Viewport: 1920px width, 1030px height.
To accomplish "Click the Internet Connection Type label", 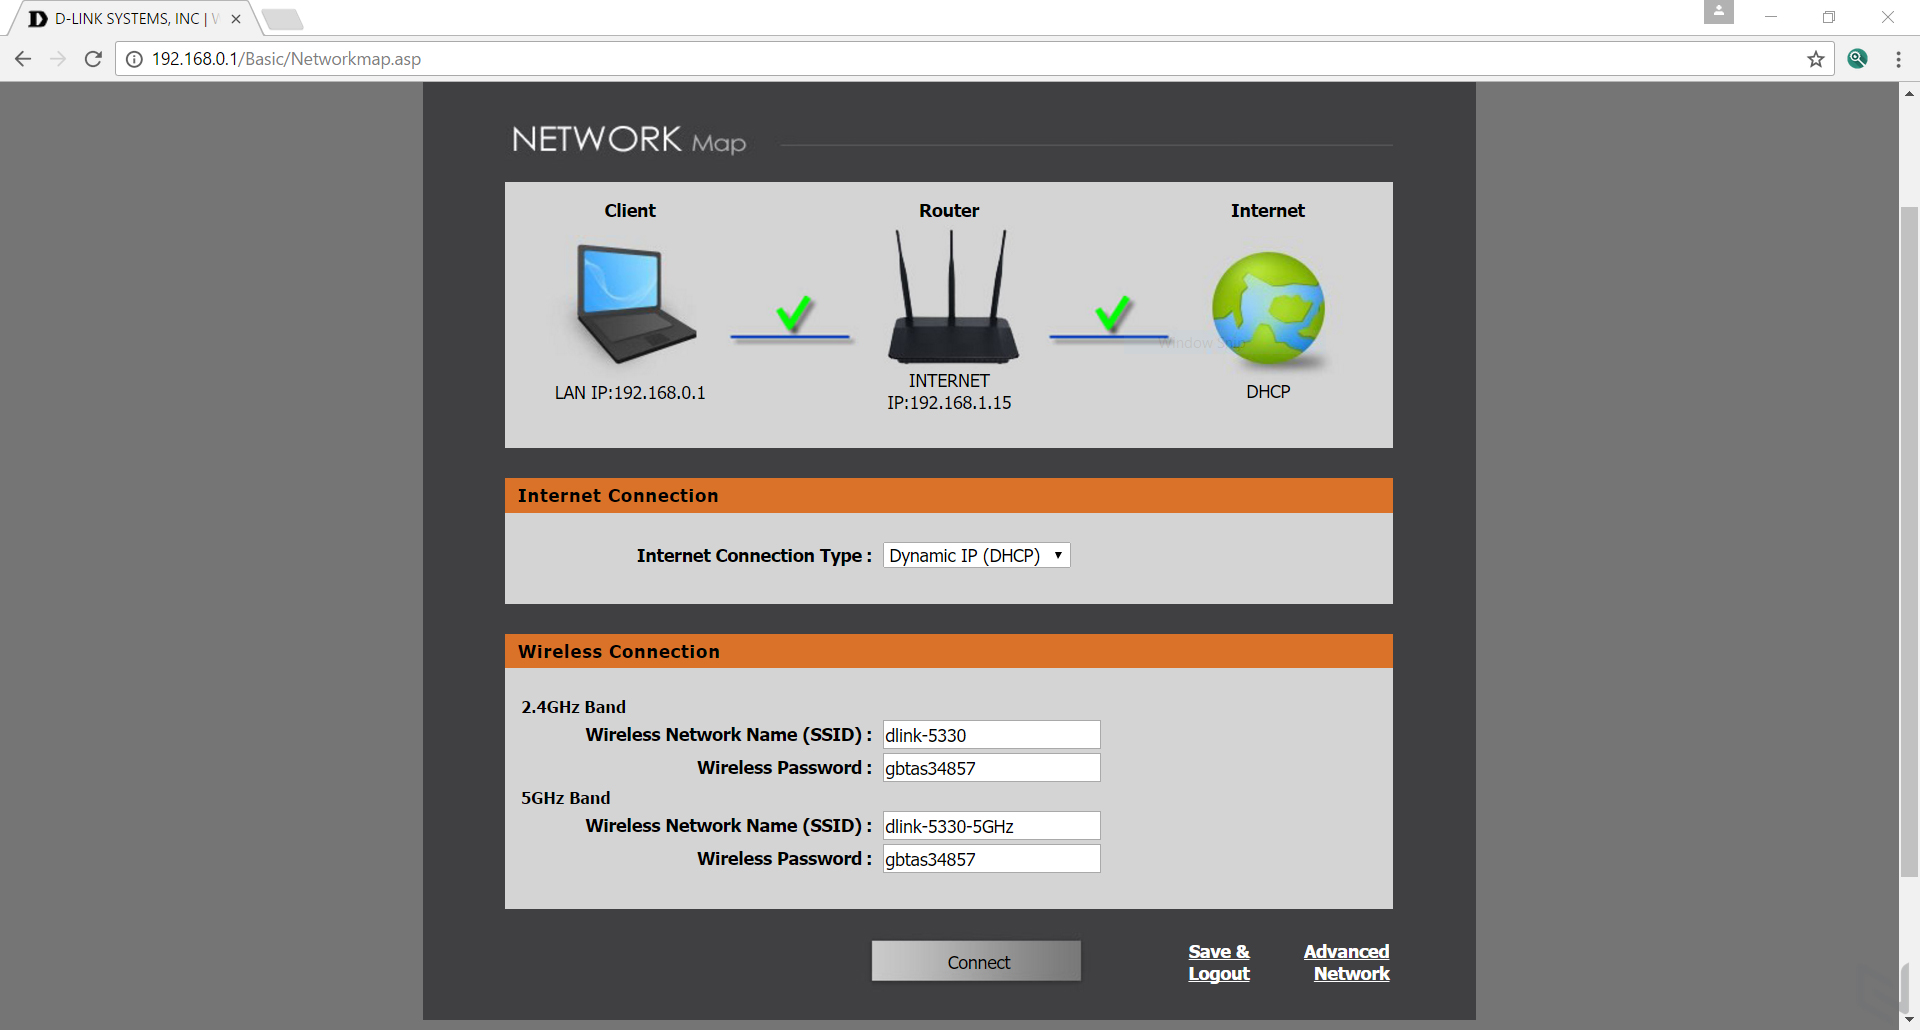I will 754,556.
